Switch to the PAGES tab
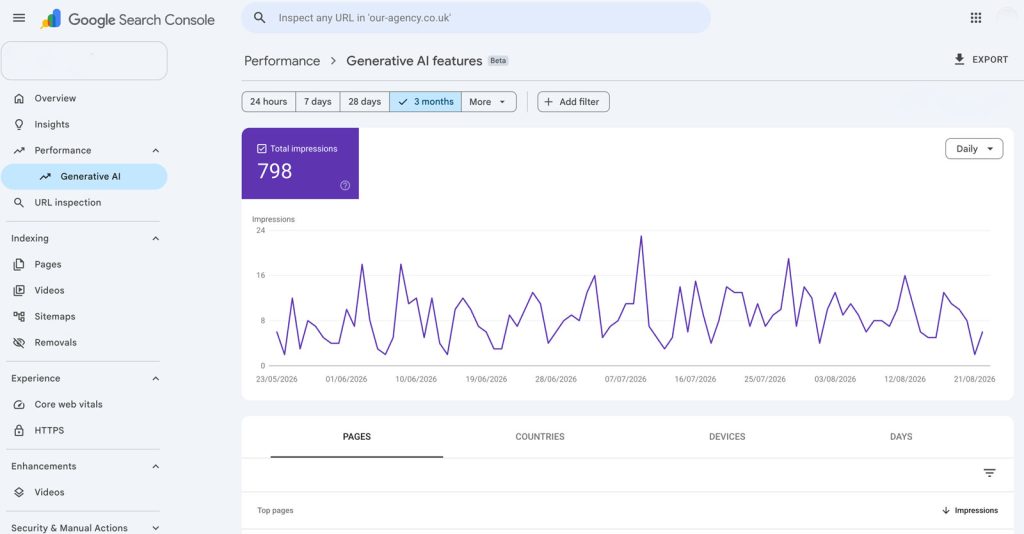This screenshot has height=534, width=1024. point(357,437)
